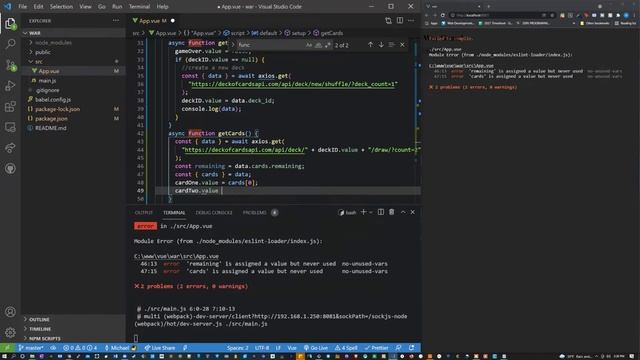Click the open changes icon in editor toolbar
The width and height of the screenshot is (640, 360).
point(388,20)
